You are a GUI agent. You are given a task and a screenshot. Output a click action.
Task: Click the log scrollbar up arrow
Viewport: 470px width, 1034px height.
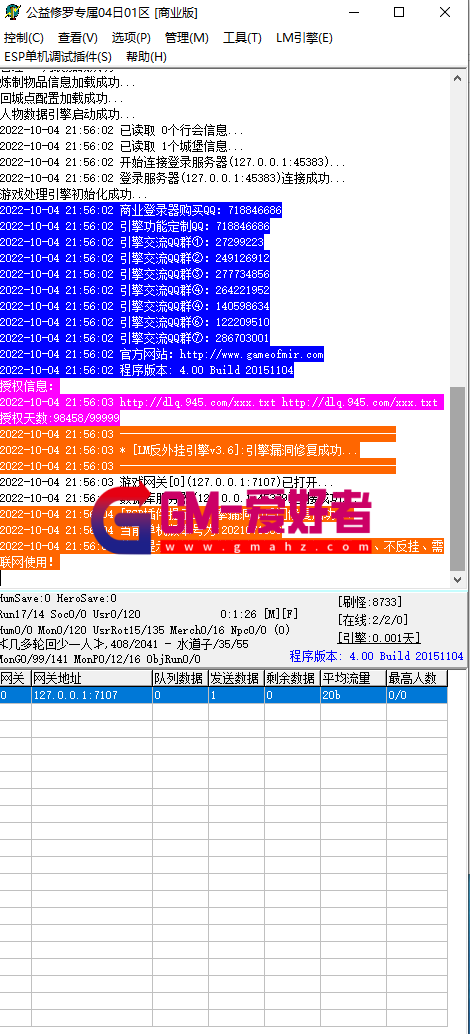point(457,78)
